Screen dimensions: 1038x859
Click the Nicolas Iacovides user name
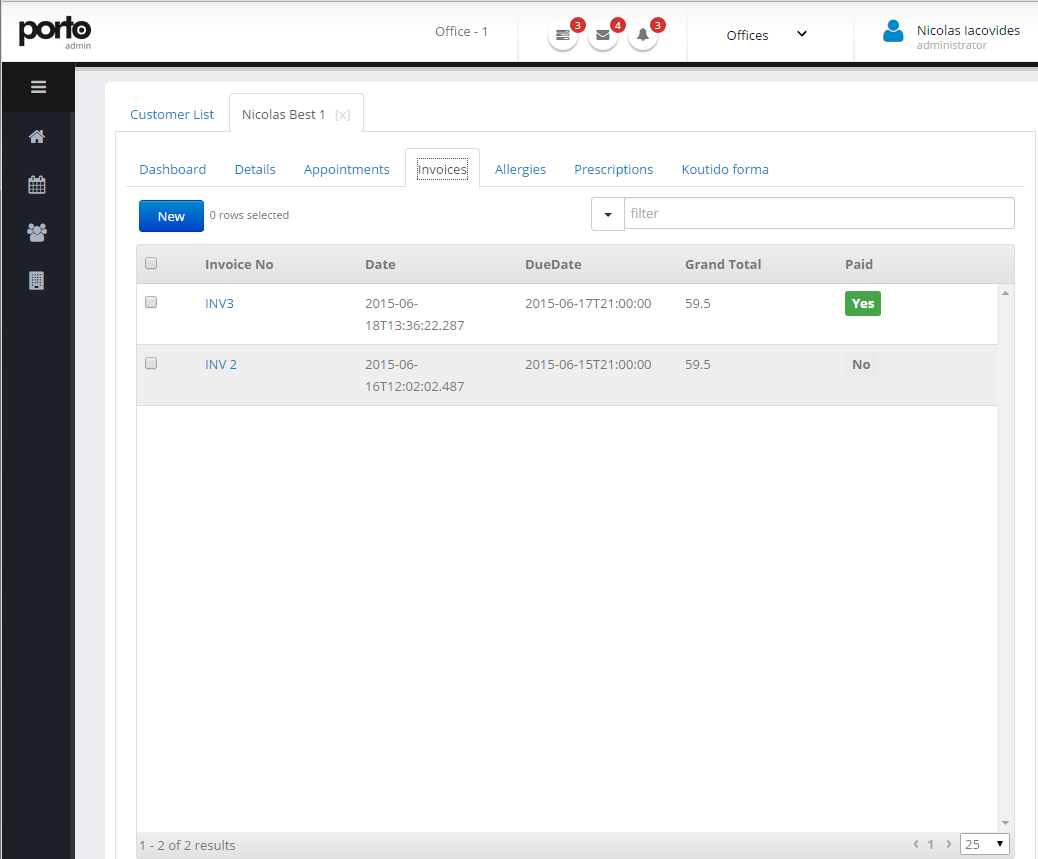pos(968,30)
